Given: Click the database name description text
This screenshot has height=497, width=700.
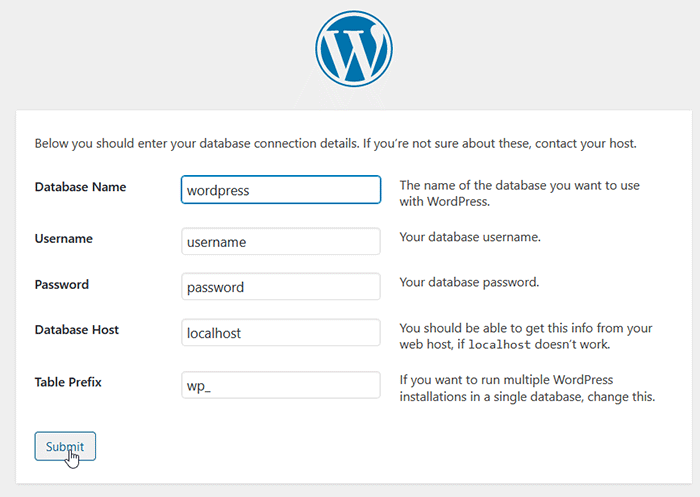Looking at the screenshot, I should tap(519, 194).
